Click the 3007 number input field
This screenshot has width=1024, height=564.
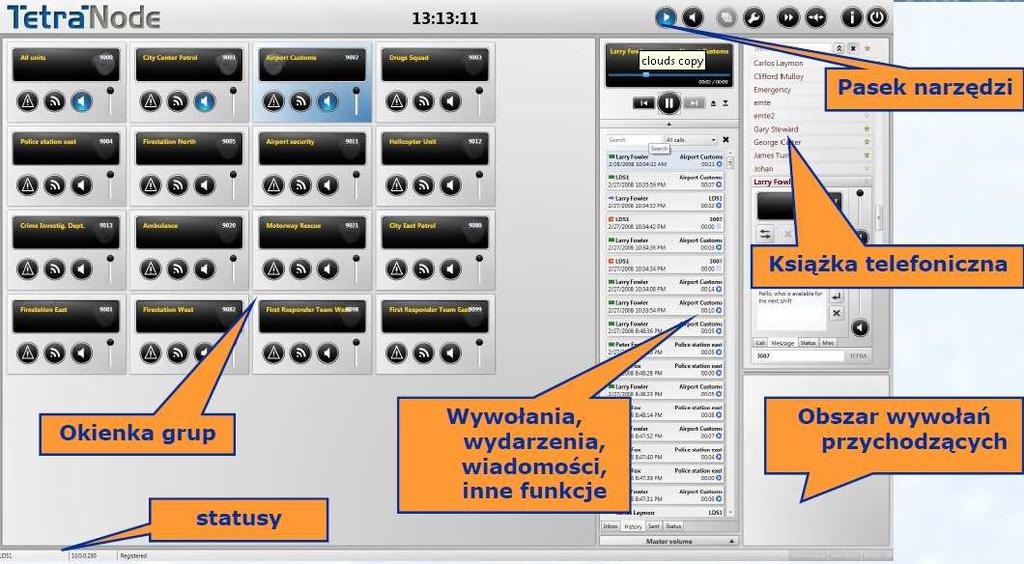(x=799, y=356)
